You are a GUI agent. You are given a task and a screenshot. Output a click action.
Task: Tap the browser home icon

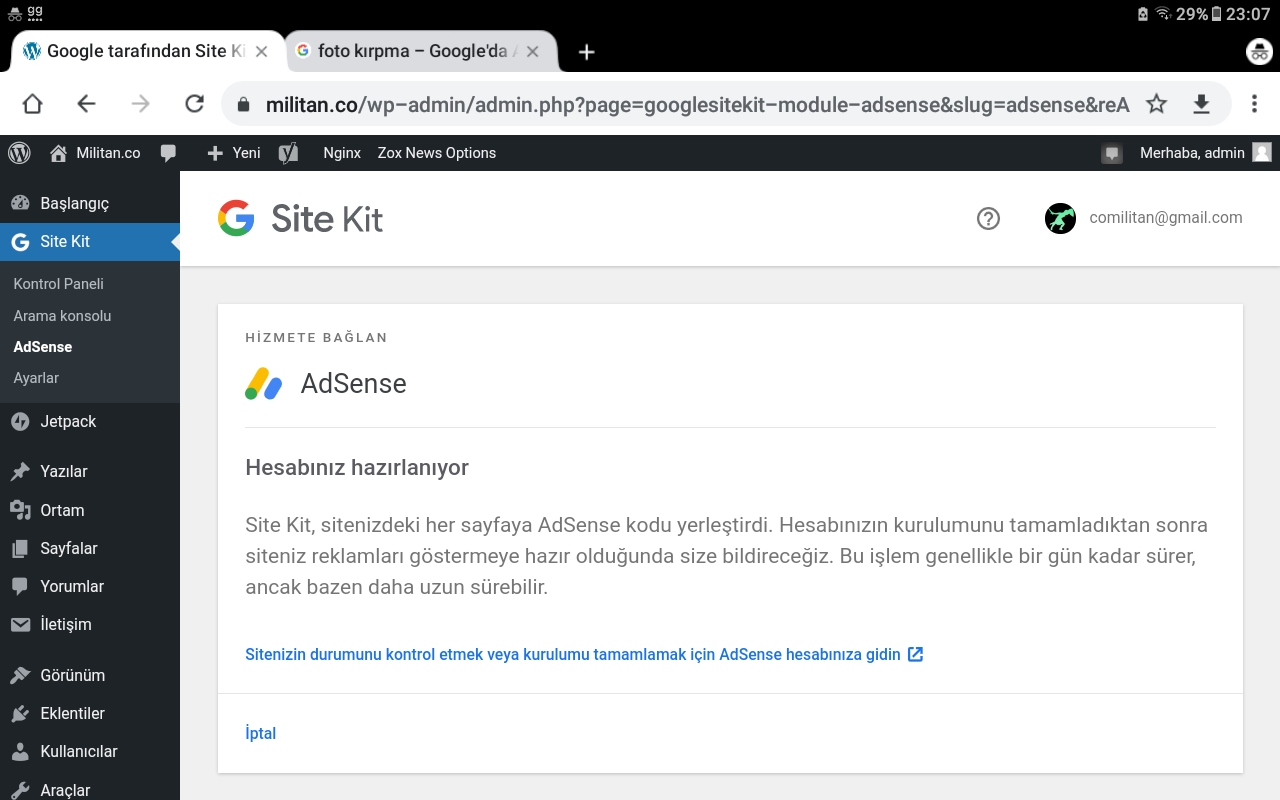point(33,104)
